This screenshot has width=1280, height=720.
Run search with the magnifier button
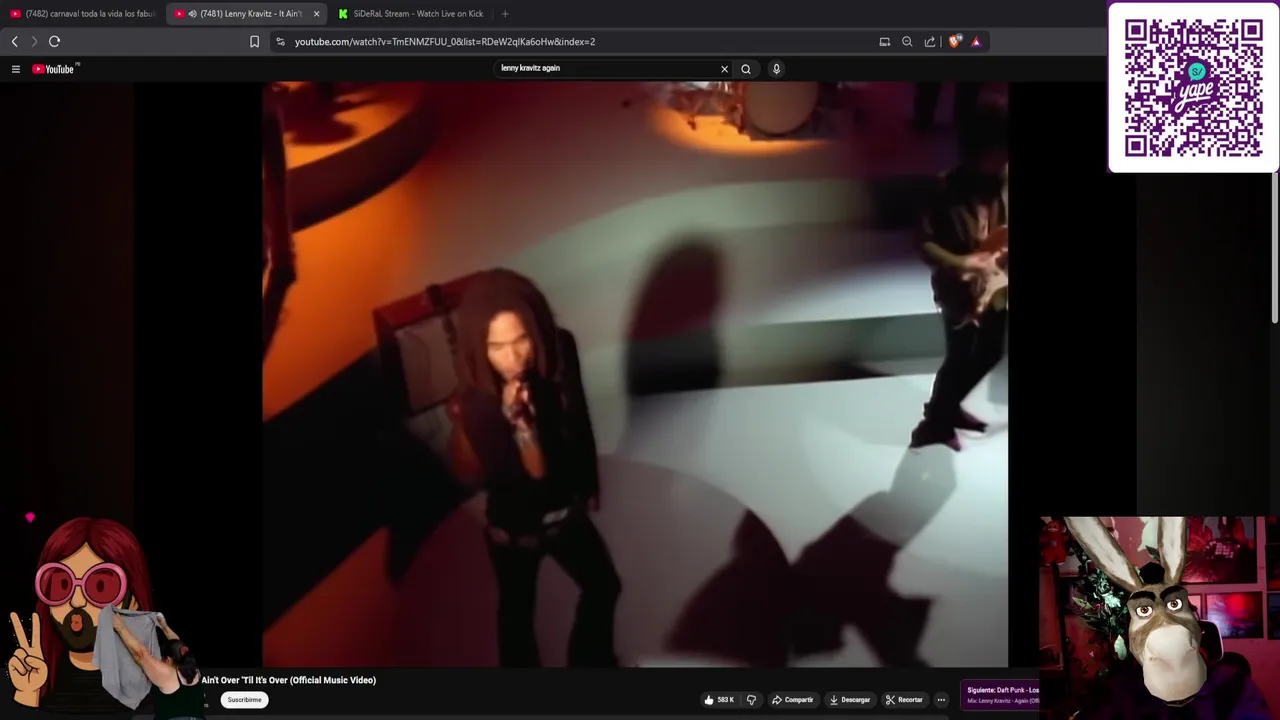[x=746, y=69]
